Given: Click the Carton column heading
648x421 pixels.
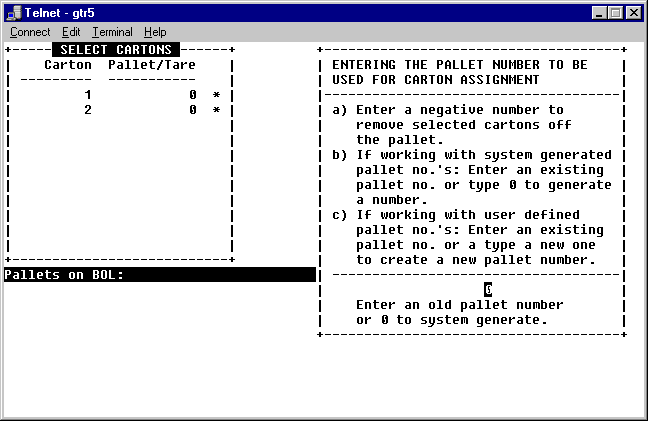Looking at the screenshot, I should coord(68,65).
